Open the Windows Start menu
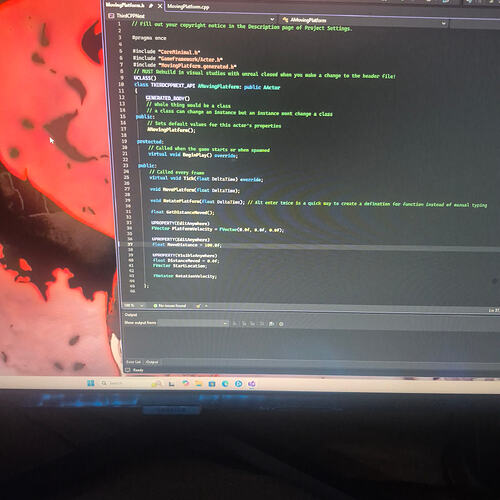This screenshot has height=500, width=500. [x=91, y=383]
